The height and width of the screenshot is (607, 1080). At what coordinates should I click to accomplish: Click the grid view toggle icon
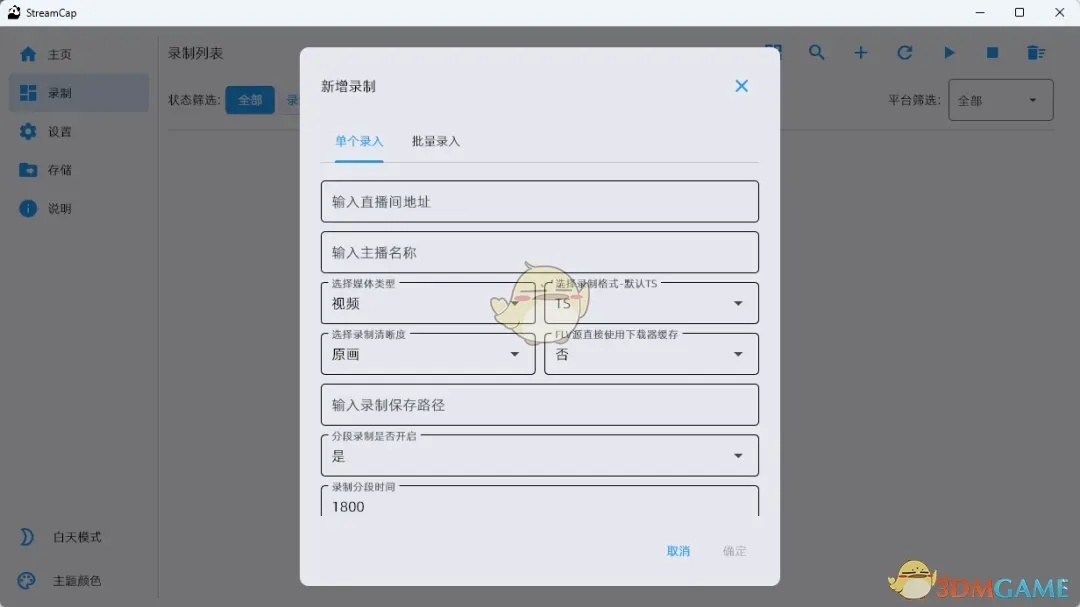[773, 50]
